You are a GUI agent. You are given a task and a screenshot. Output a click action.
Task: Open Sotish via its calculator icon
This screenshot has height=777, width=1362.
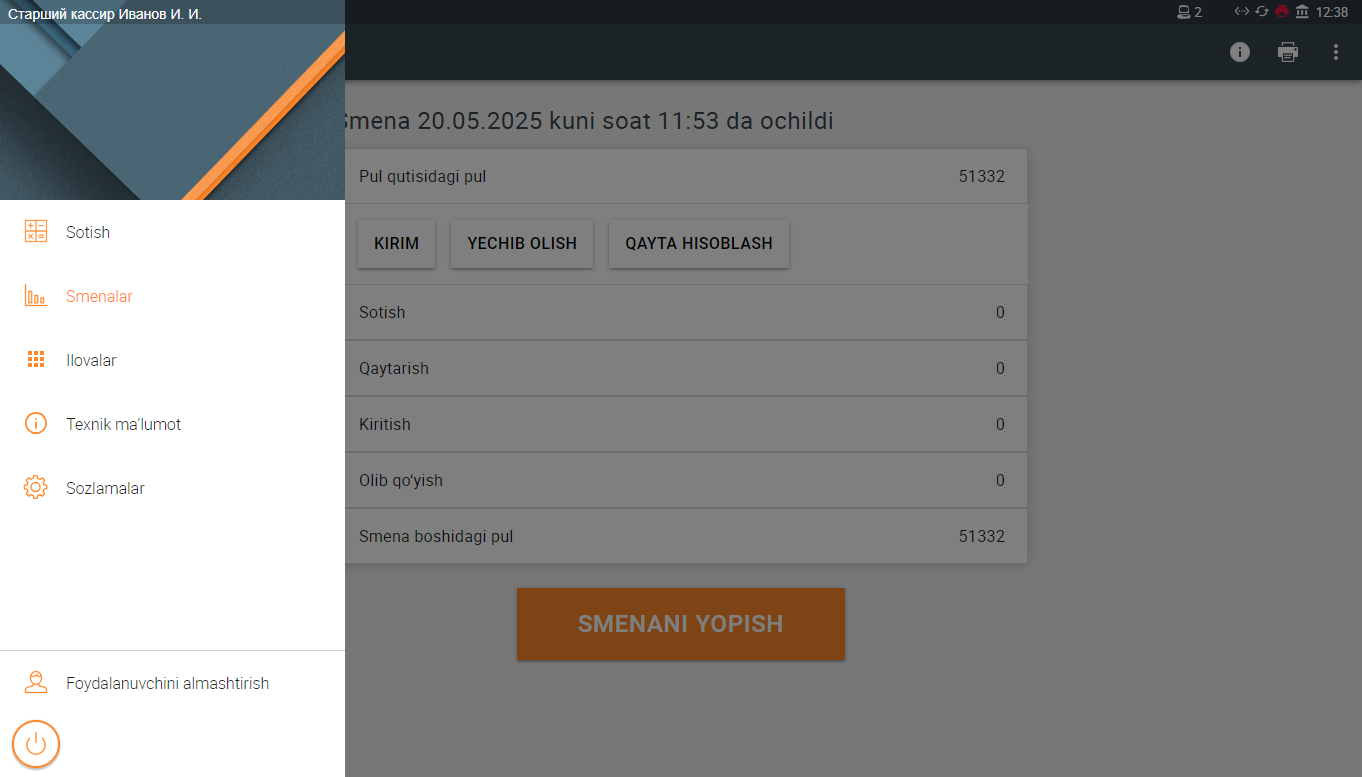point(36,232)
